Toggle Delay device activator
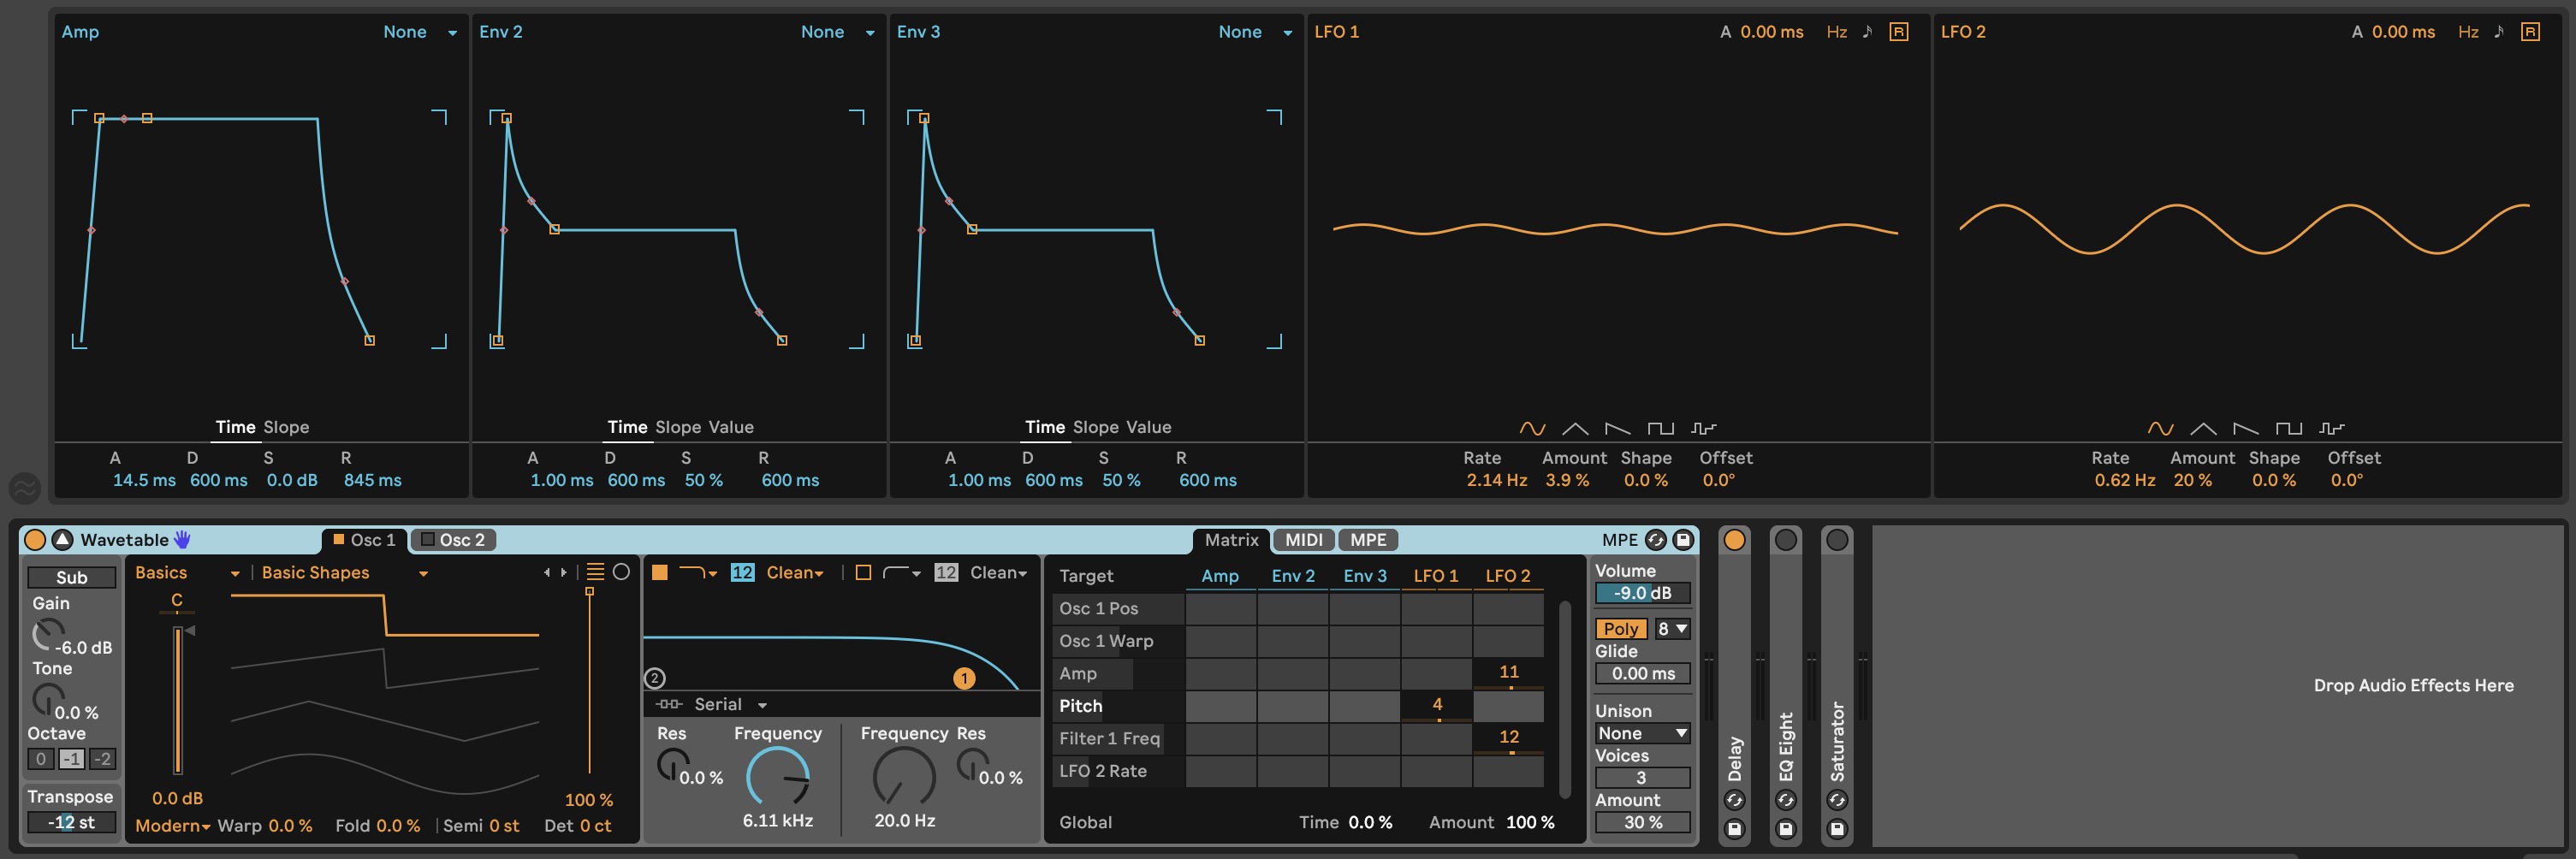The height and width of the screenshot is (859, 2576). [1735, 540]
